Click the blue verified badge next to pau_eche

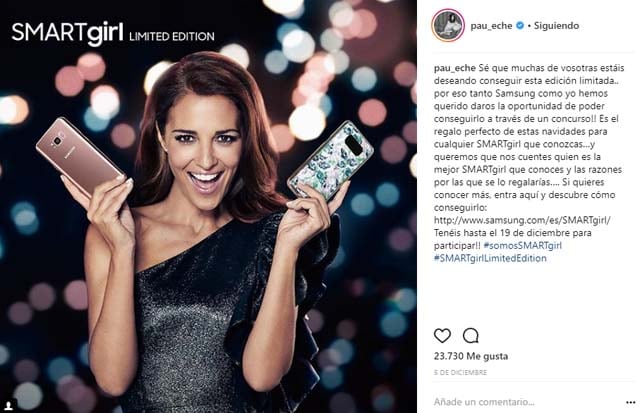520,25
